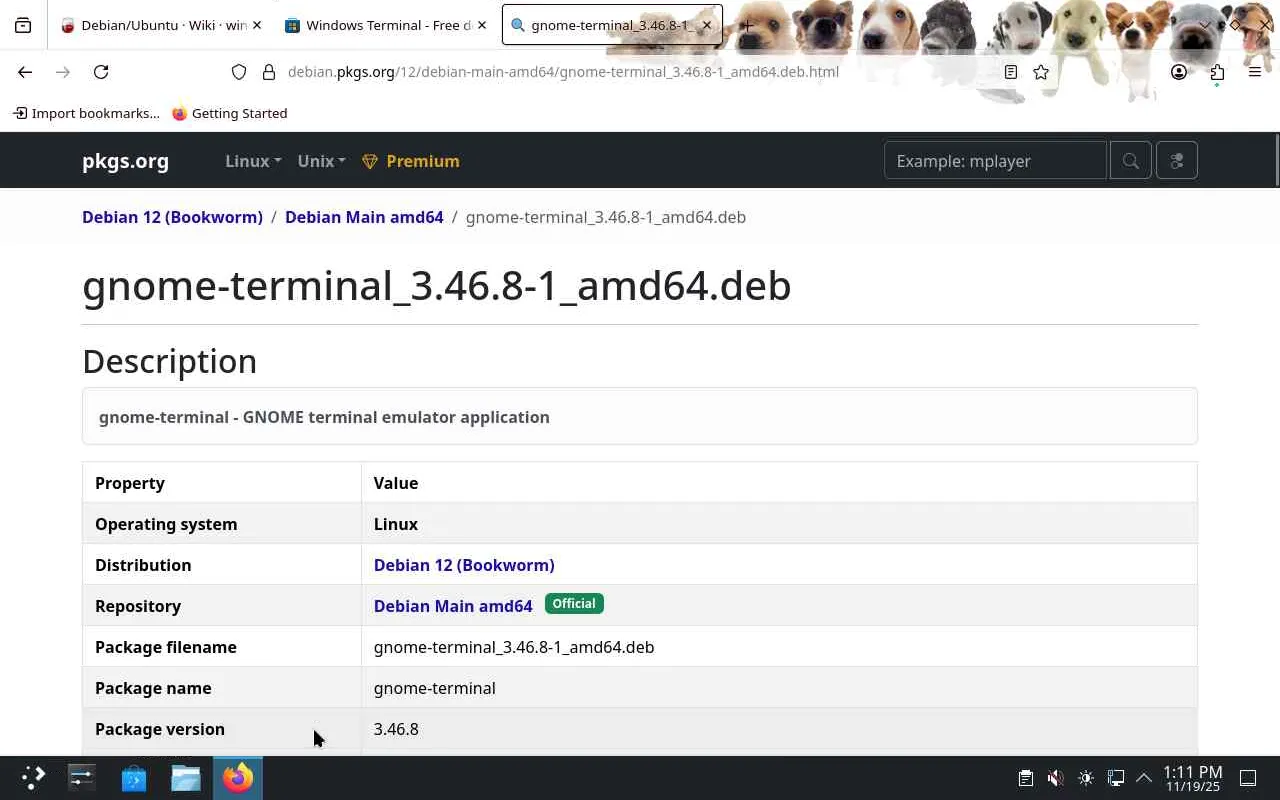Open the Premium link in the navbar
The width and height of the screenshot is (1280, 800).
point(411,161)
